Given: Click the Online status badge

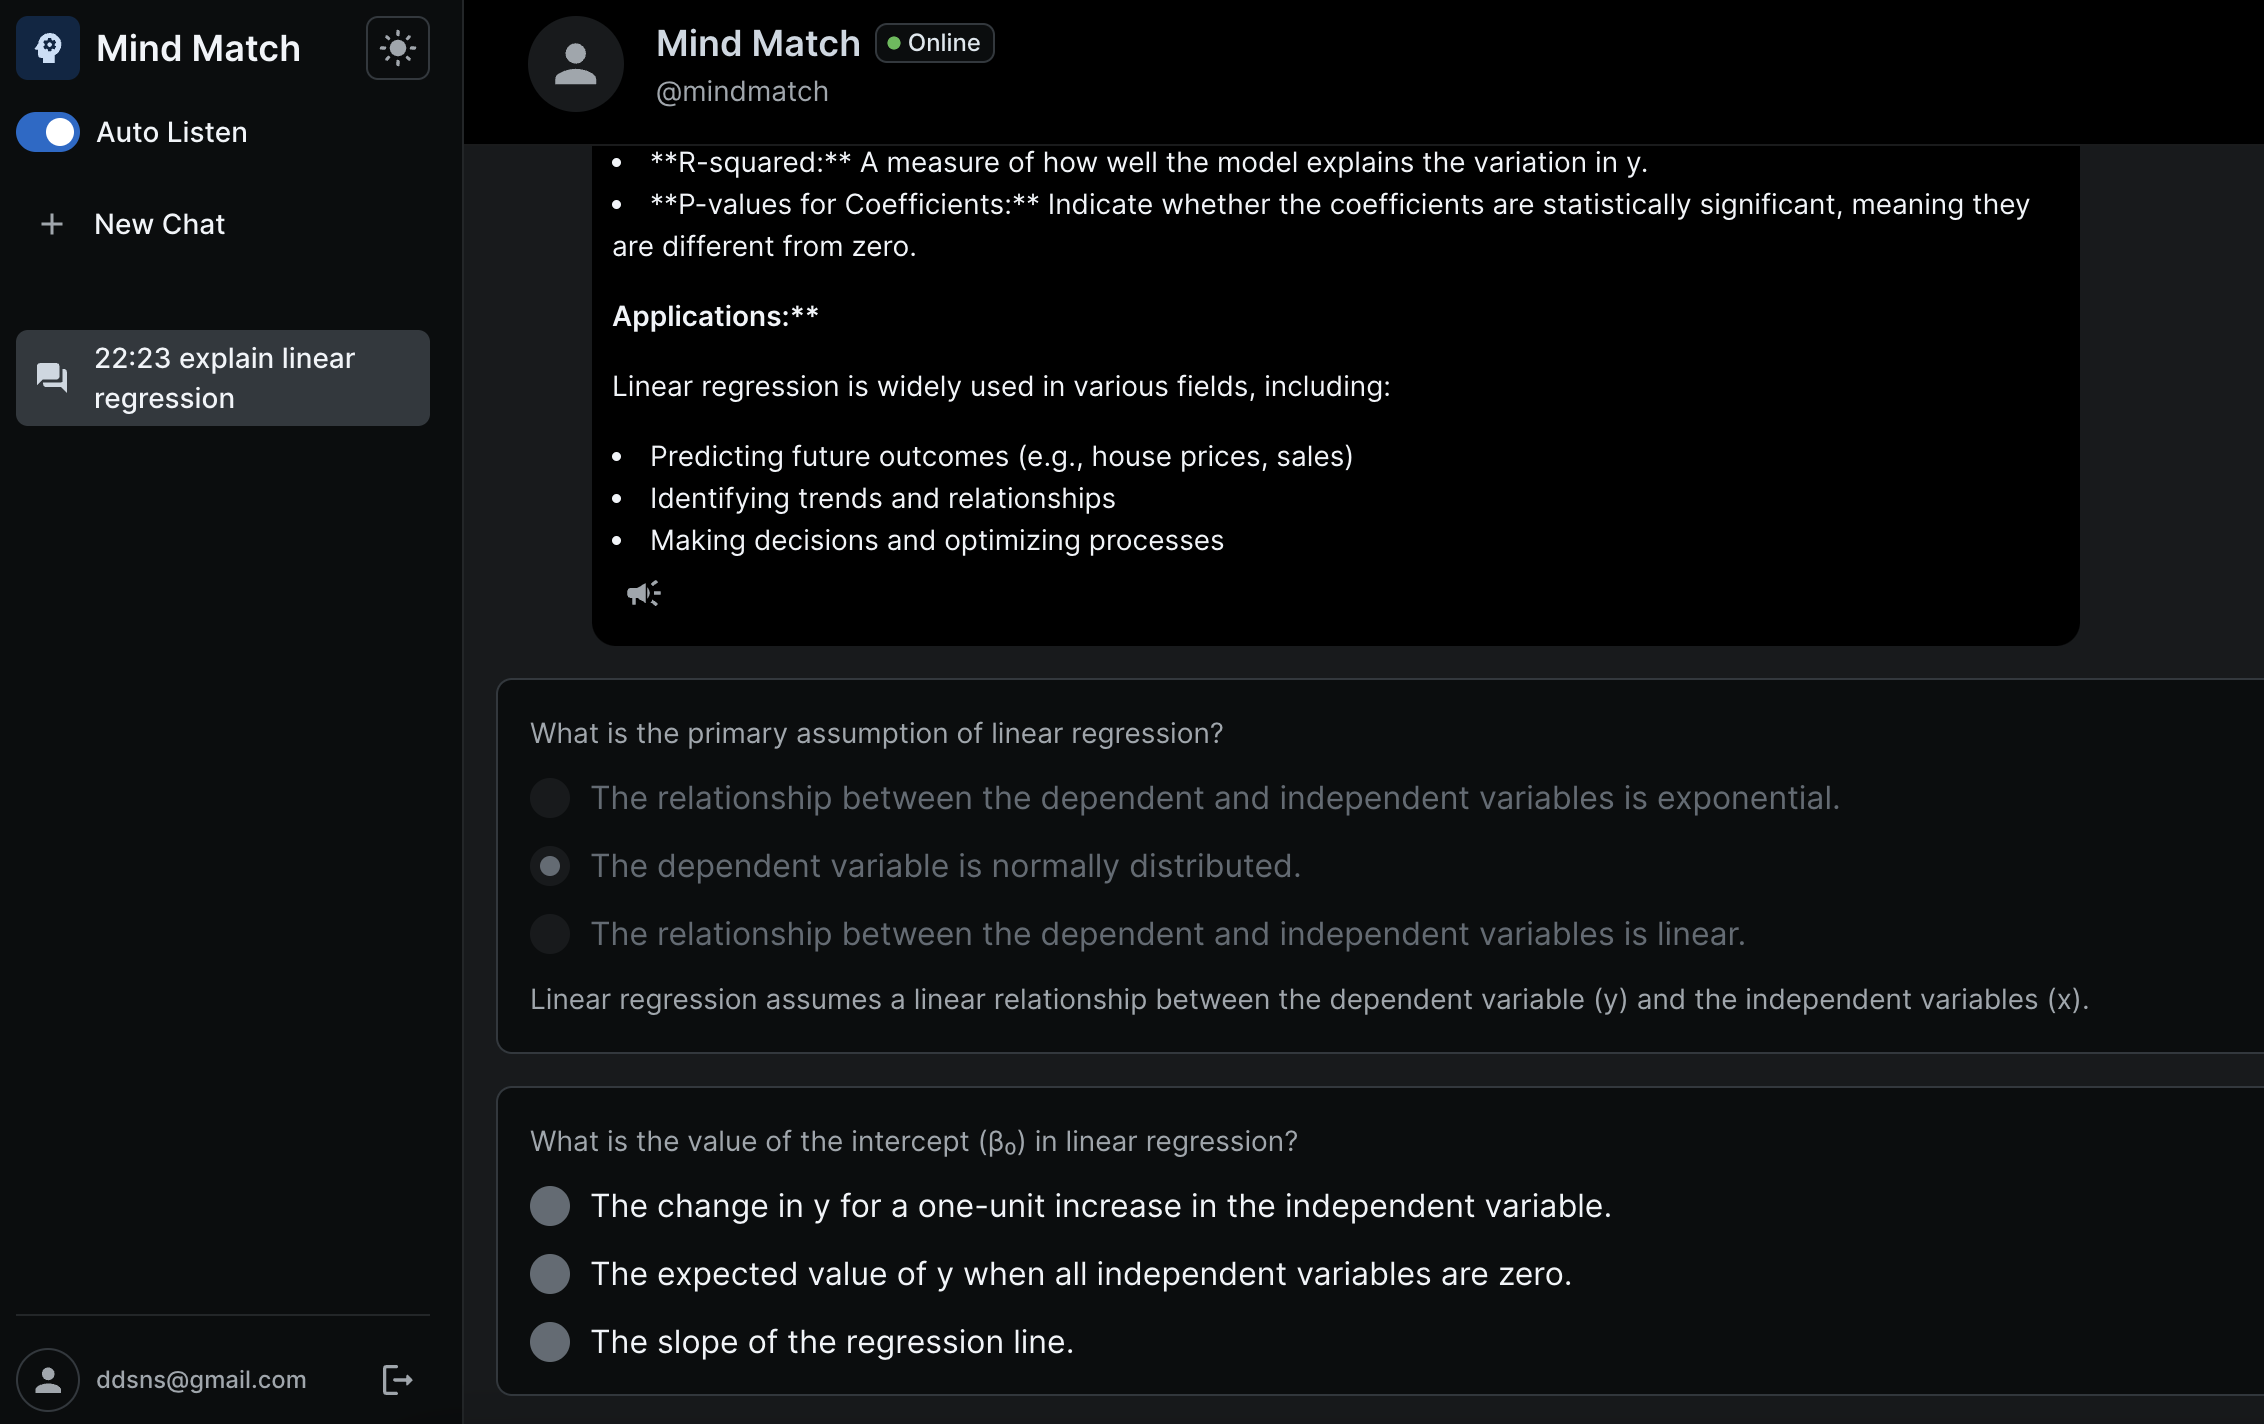Looking at the screenshot, I should [x=934, y=43].
